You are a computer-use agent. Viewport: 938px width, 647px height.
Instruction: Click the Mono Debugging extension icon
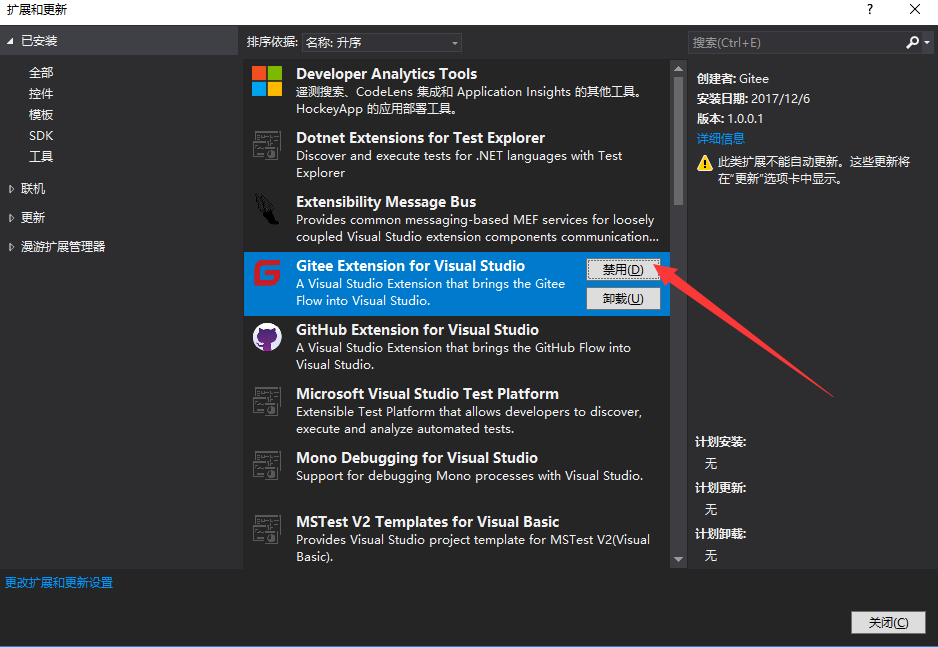pyautogui.click(x=267, y=465)
